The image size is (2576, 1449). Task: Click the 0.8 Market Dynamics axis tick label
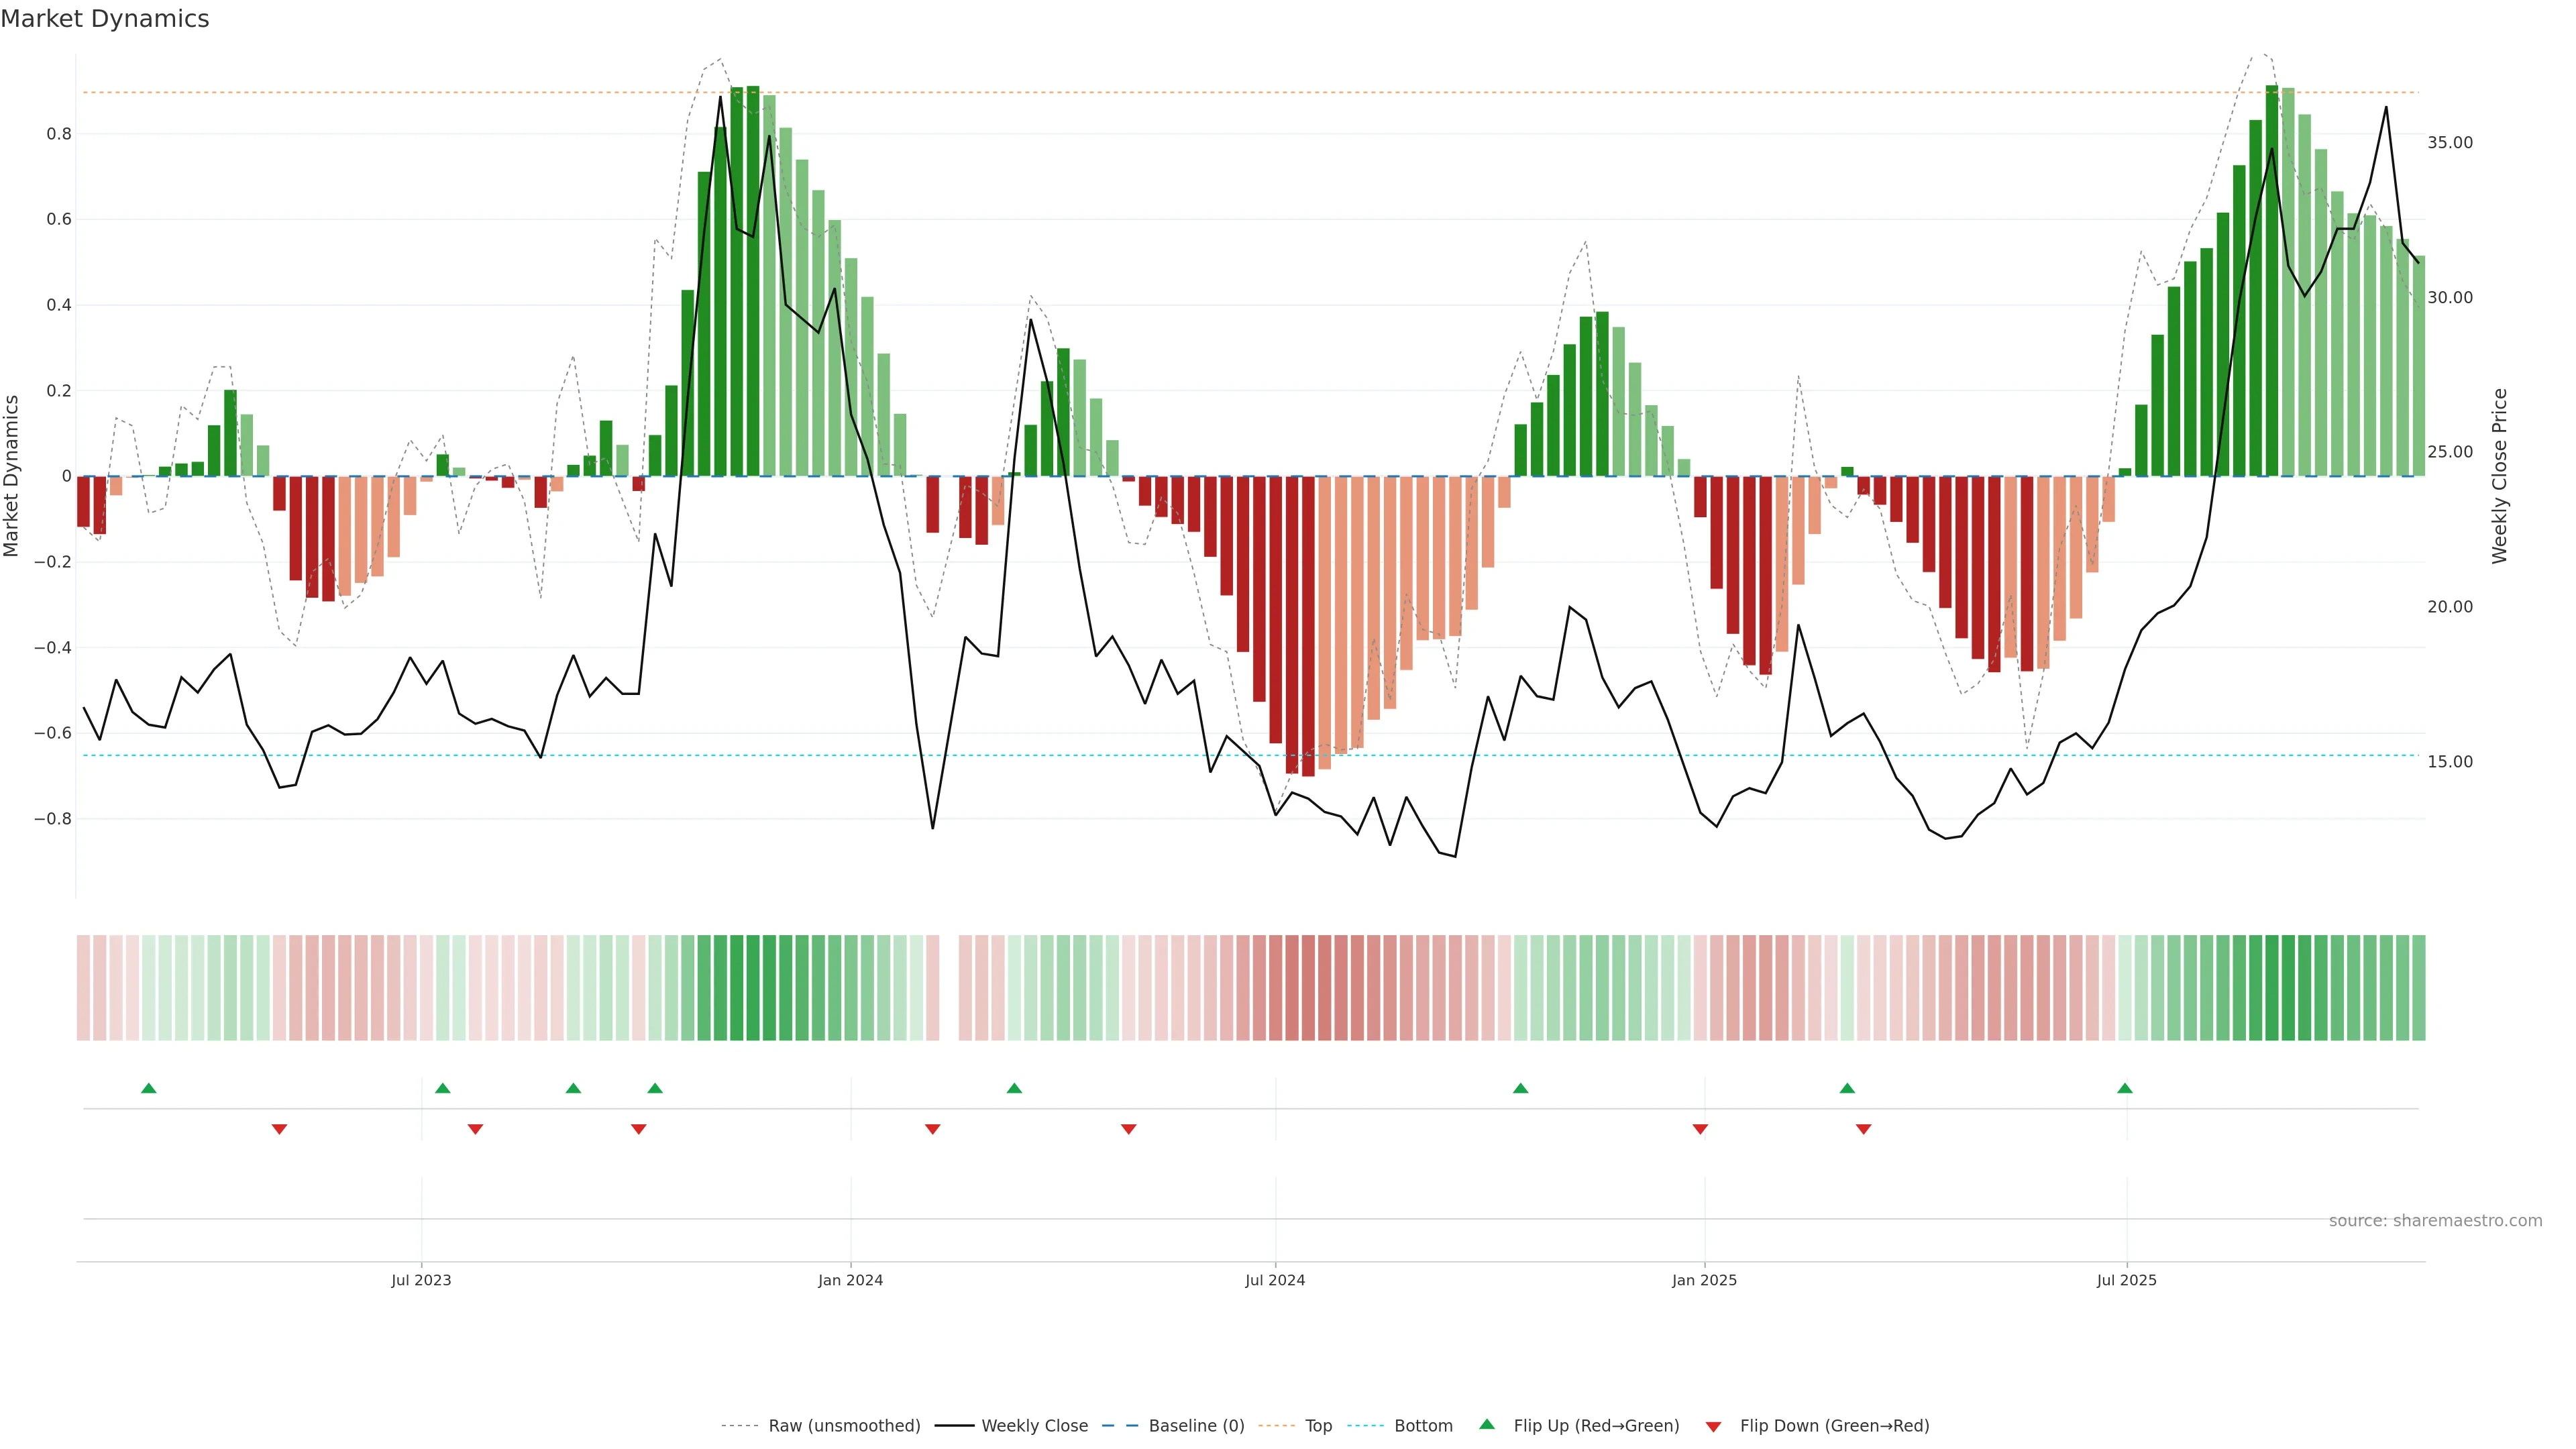(x=59, y=134)
